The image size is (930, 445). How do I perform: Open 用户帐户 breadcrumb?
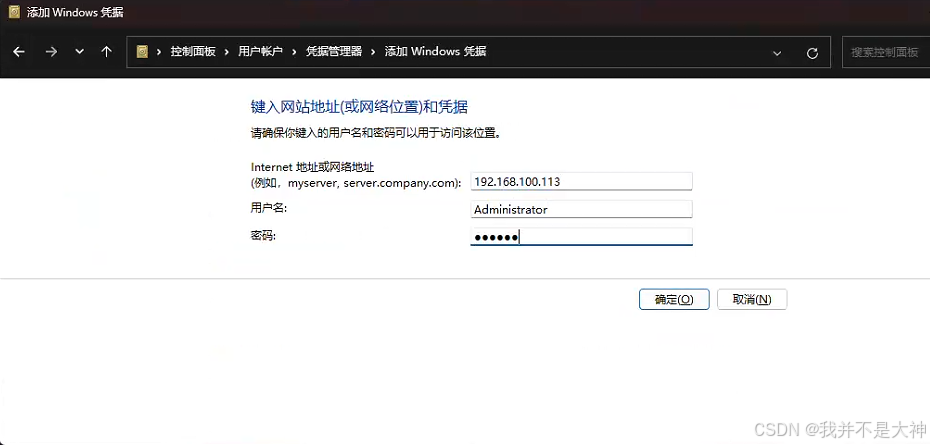click(x=260, y=52)
